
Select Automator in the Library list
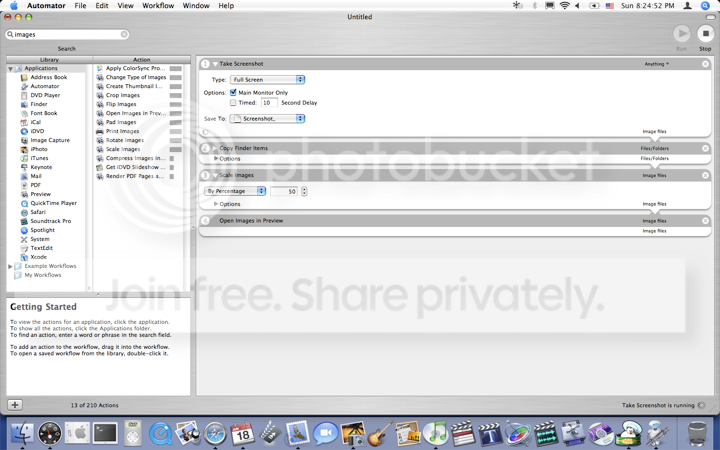tap(45, 86)
